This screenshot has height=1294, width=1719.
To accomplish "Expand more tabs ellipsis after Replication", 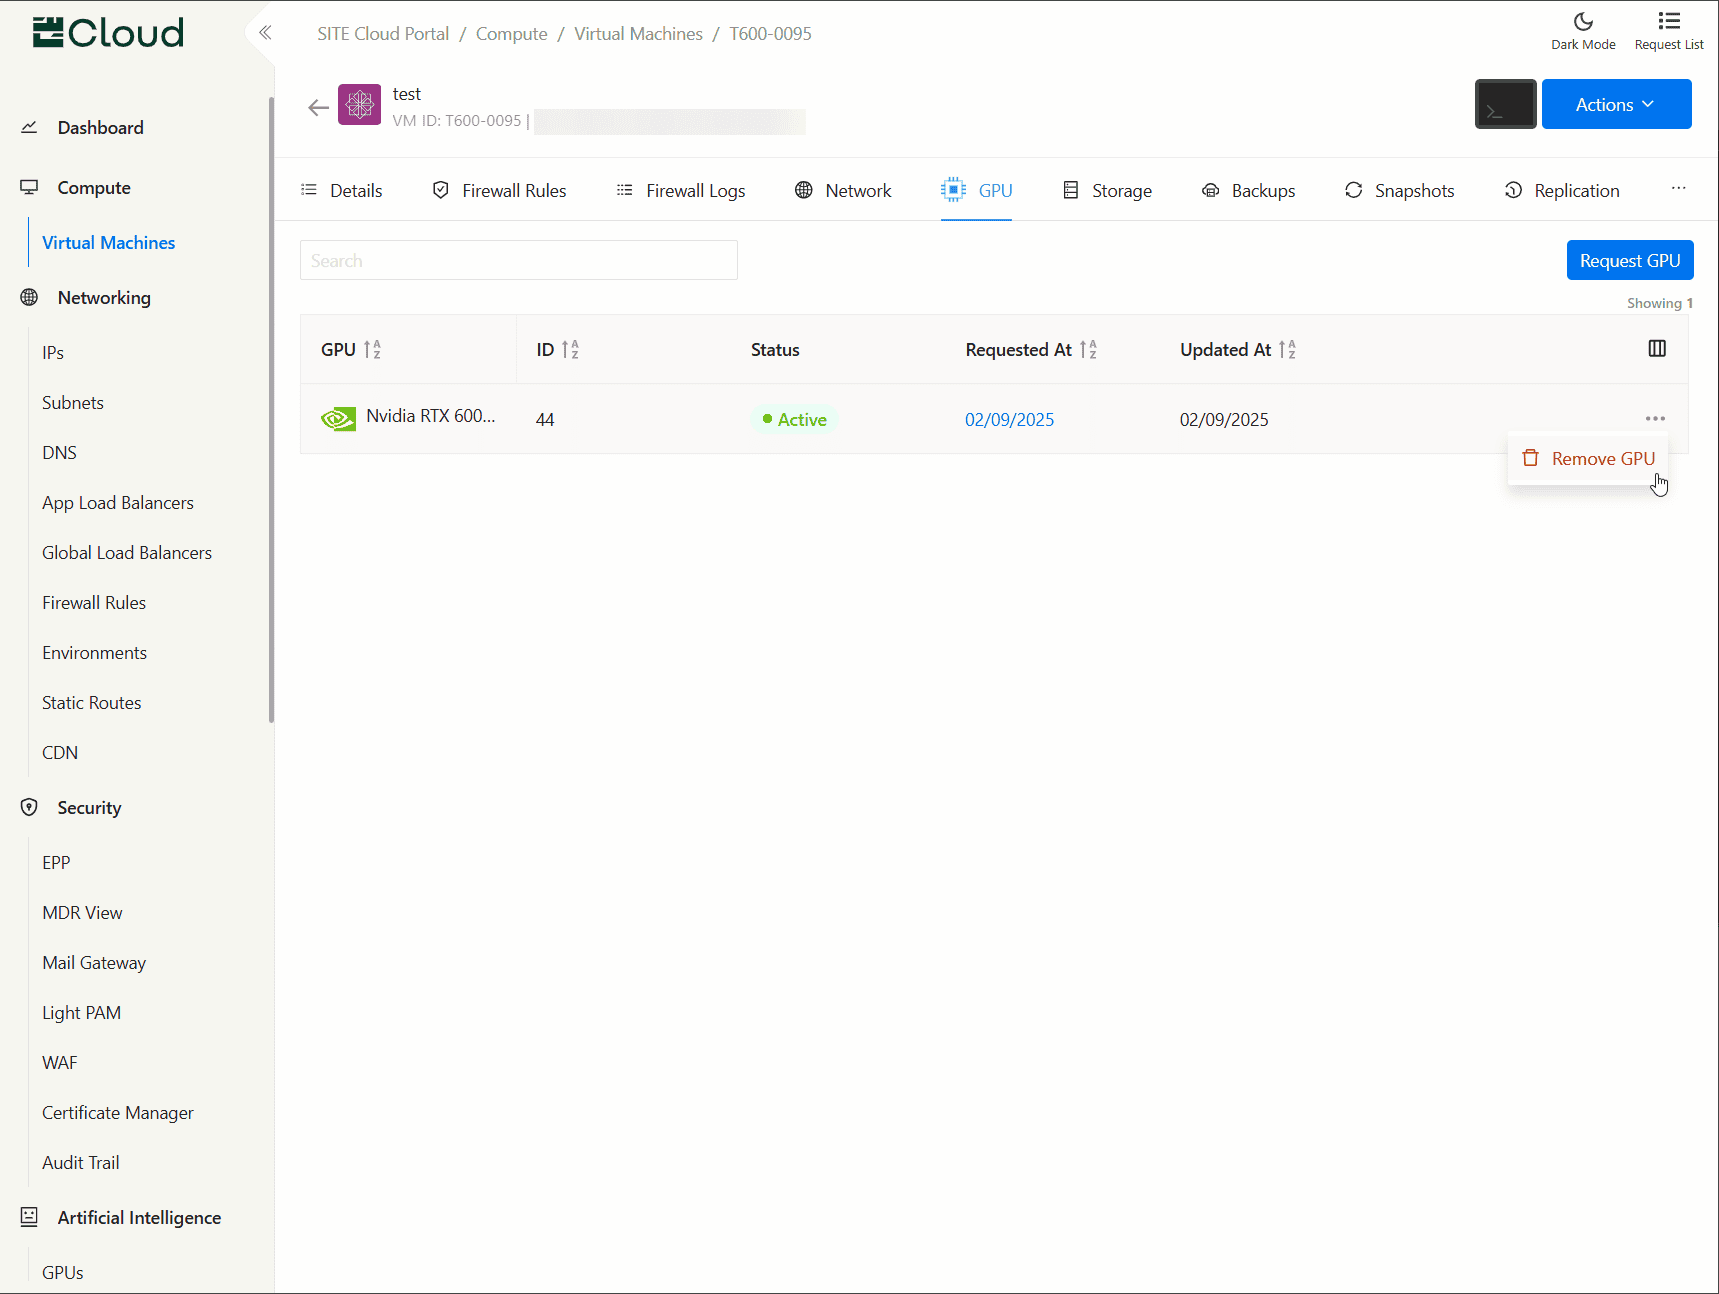I will (1678, 189).
